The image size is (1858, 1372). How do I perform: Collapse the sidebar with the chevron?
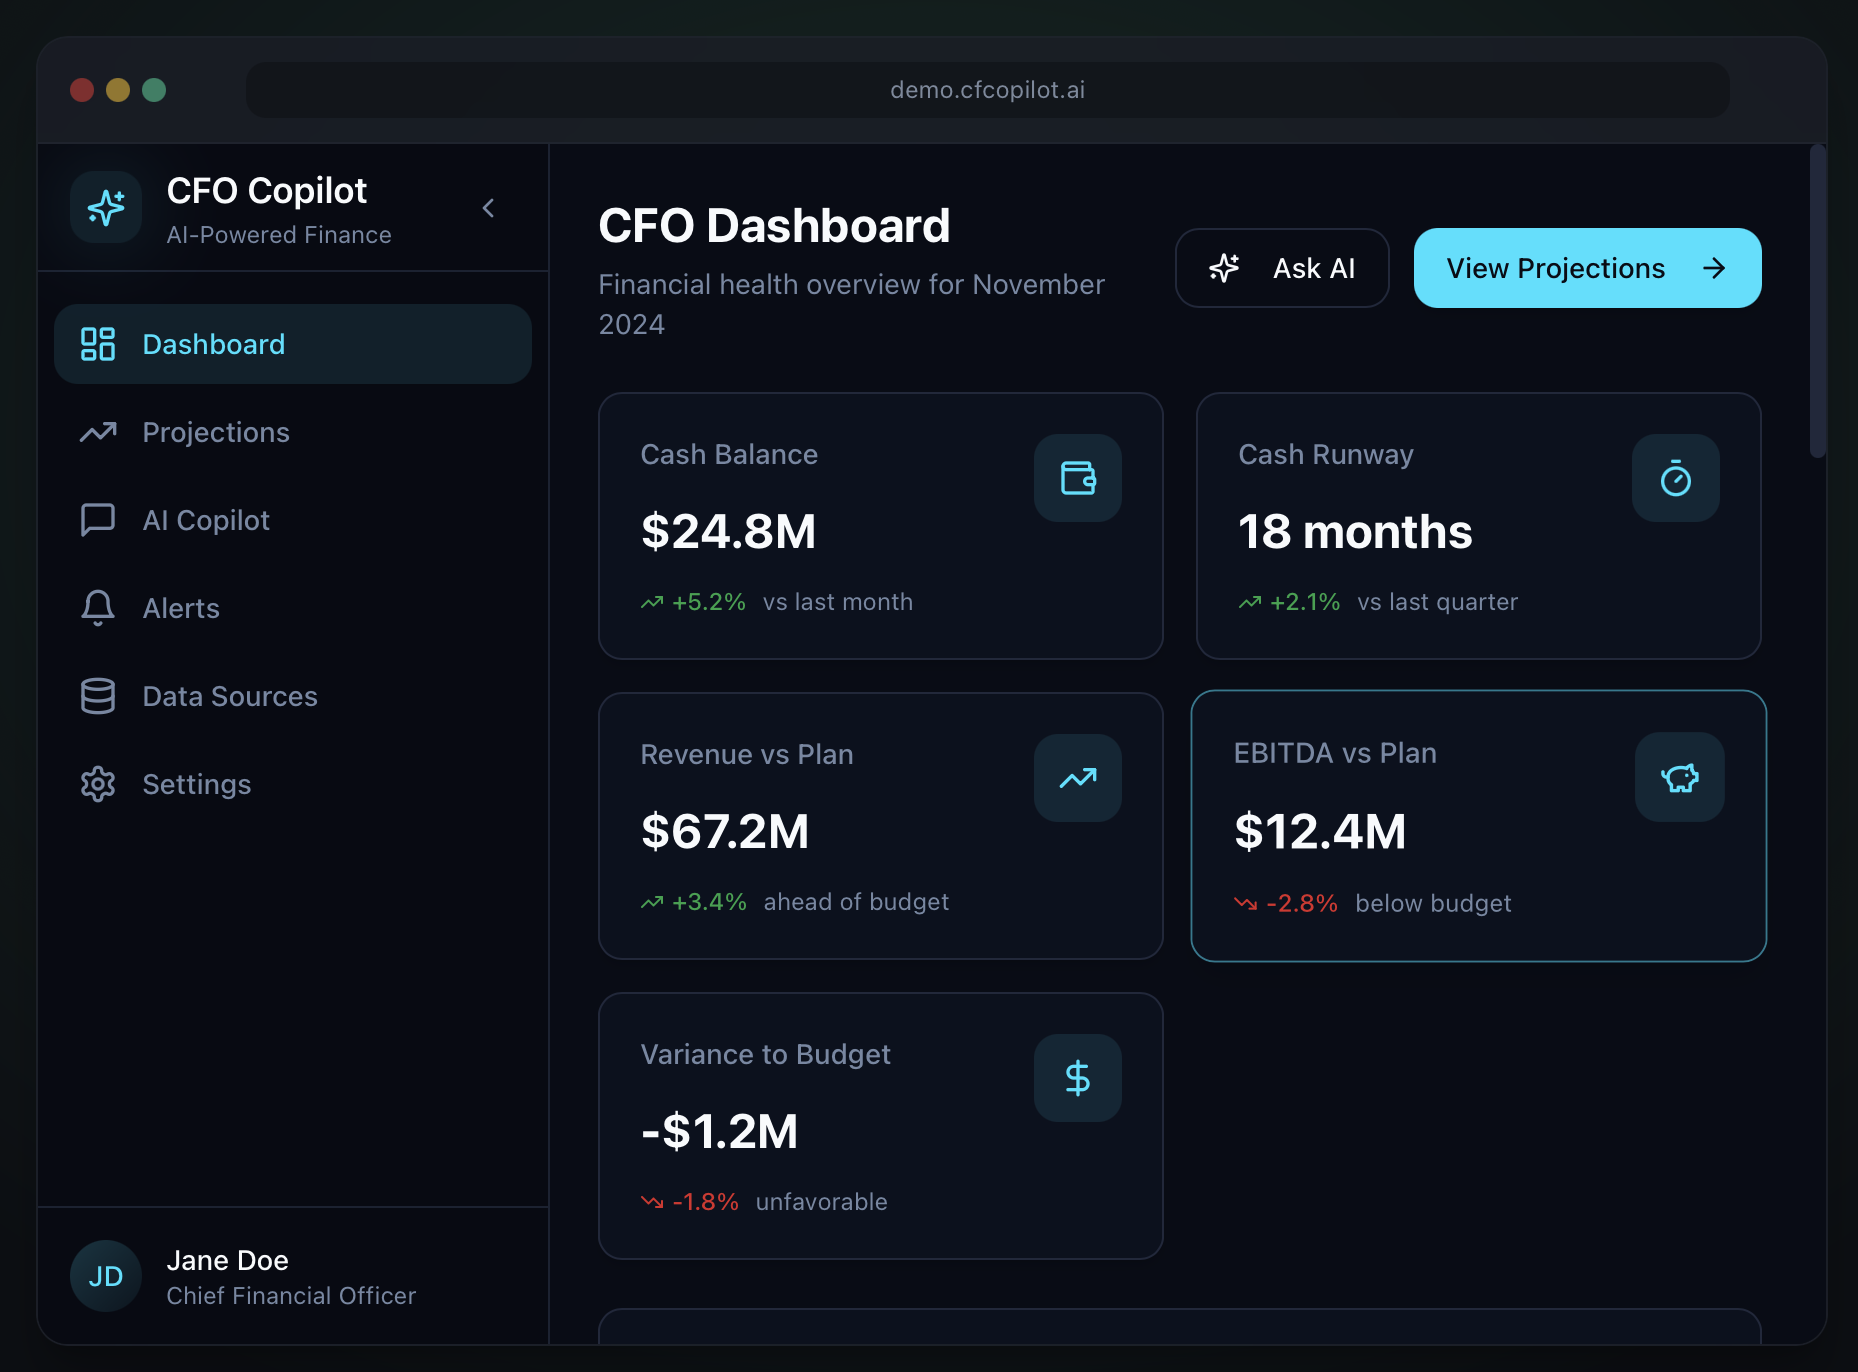489,208
